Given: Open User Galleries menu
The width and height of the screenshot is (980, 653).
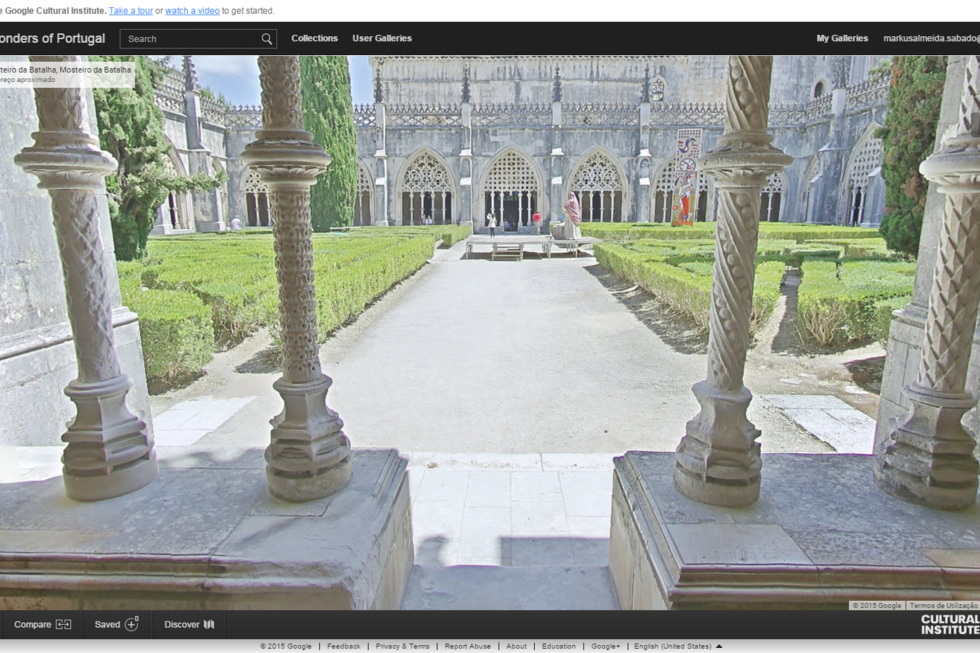Looking at the screenshot, I should point(382,39).
